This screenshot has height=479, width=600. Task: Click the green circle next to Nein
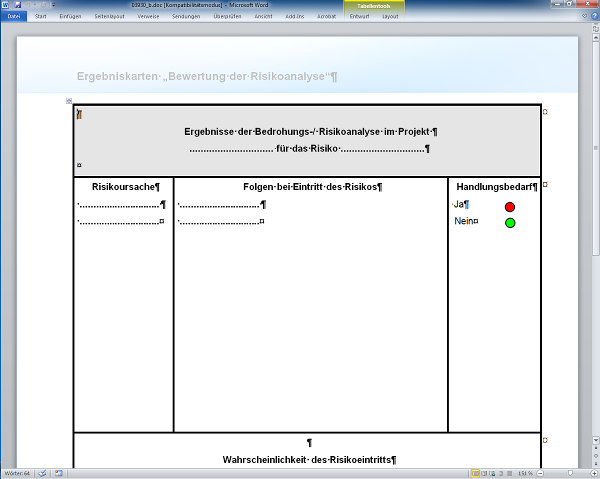tap(510, 222)
